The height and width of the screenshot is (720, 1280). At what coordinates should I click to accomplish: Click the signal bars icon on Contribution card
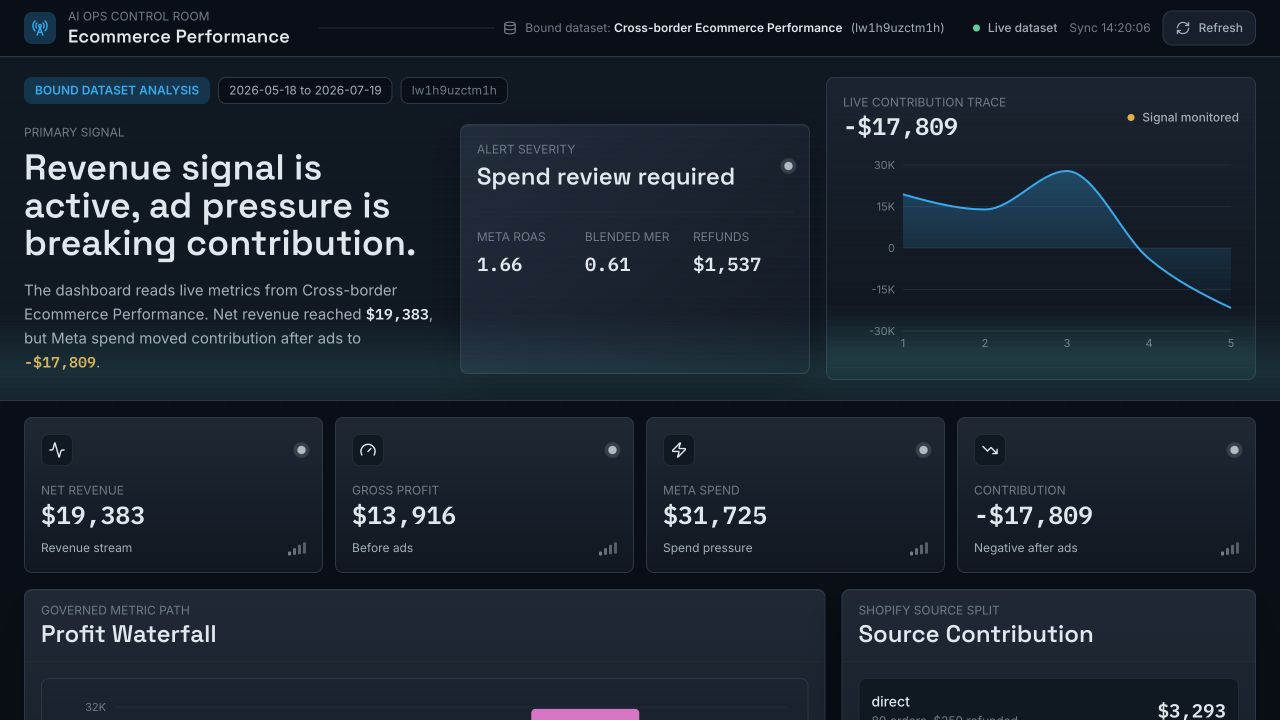tap(1230, 549)
